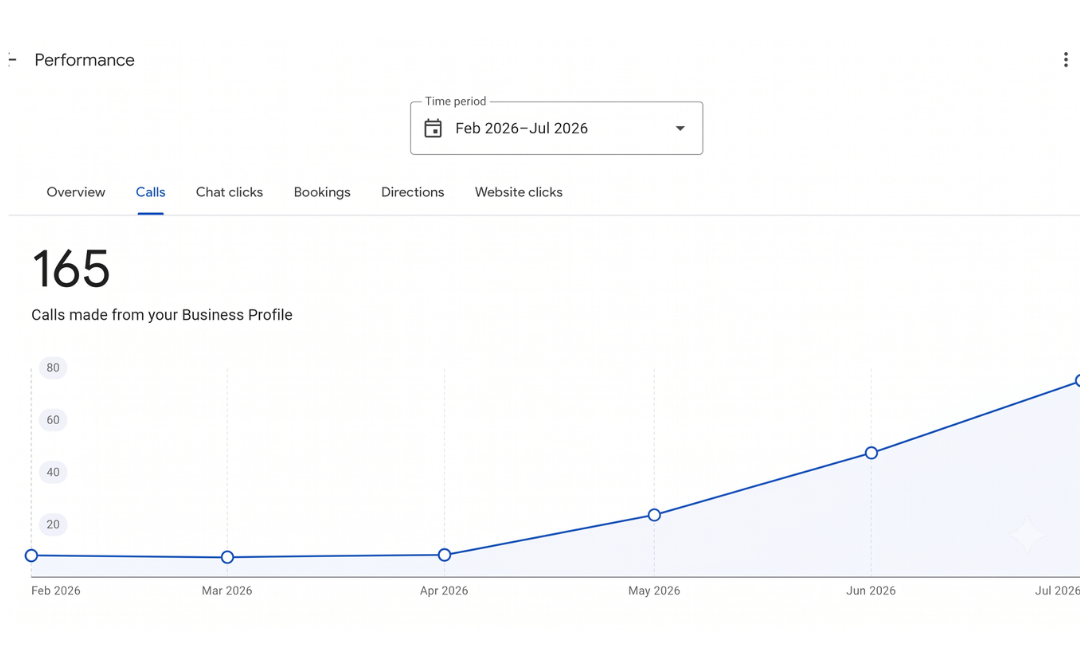
Task: Click the 165 total calls figure
Action: [x=71, y=269]
